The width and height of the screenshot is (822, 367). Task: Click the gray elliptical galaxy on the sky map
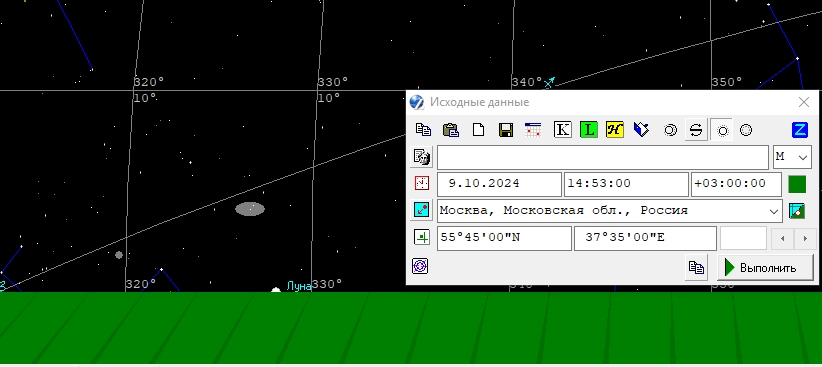(250, 209)
